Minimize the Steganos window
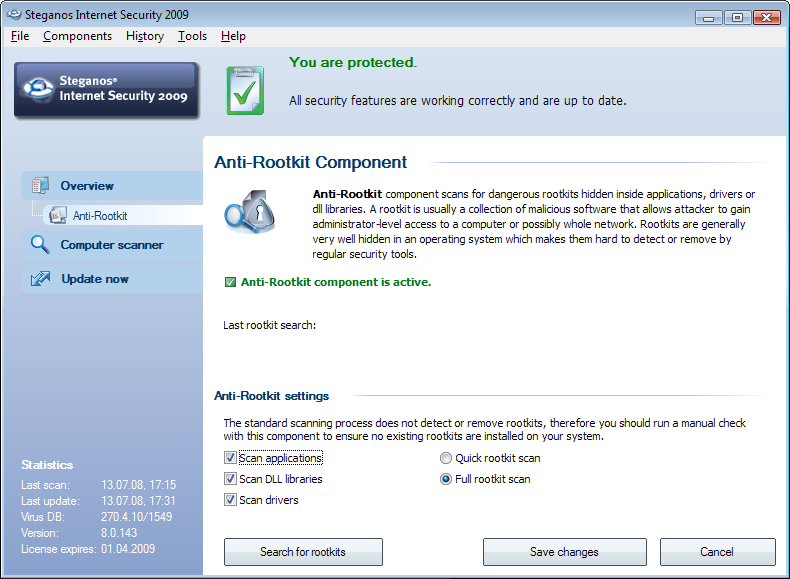This screenshot has width=790, height=579. click(708, 18)
